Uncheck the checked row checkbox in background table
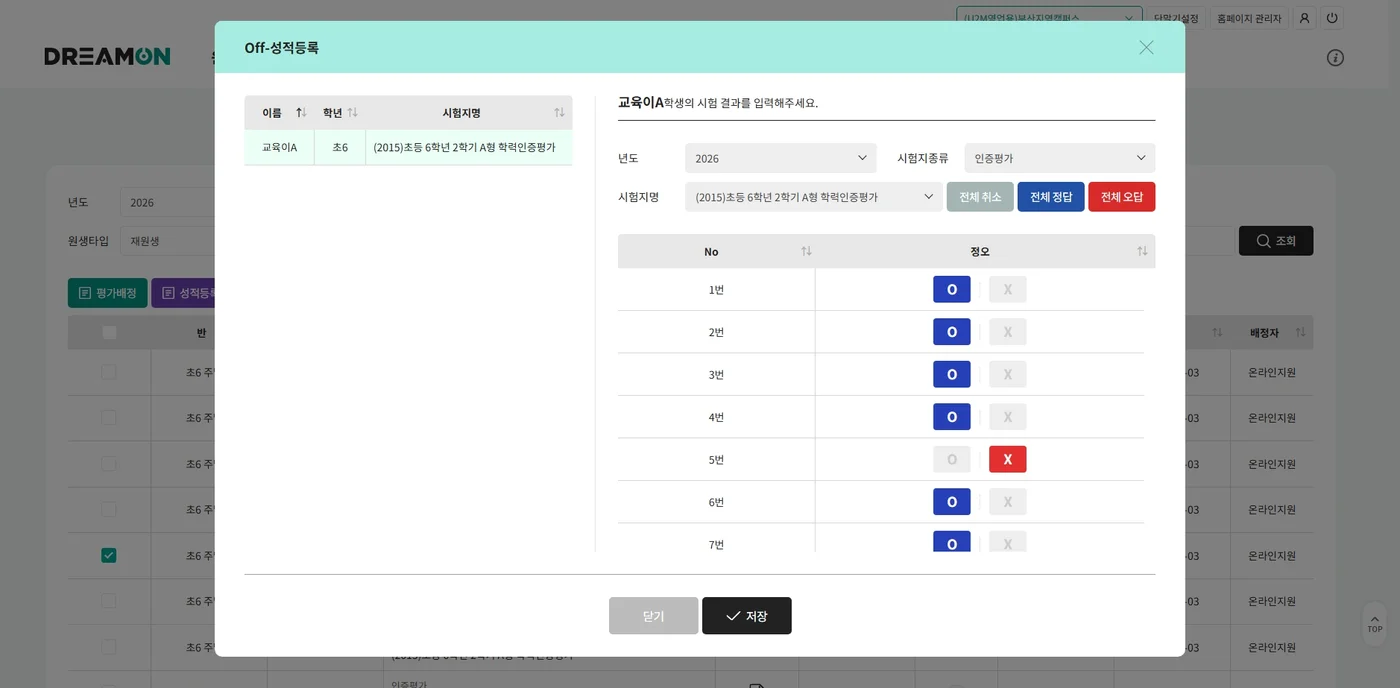The image size is (1400, 688). click(x=109, y=555)
